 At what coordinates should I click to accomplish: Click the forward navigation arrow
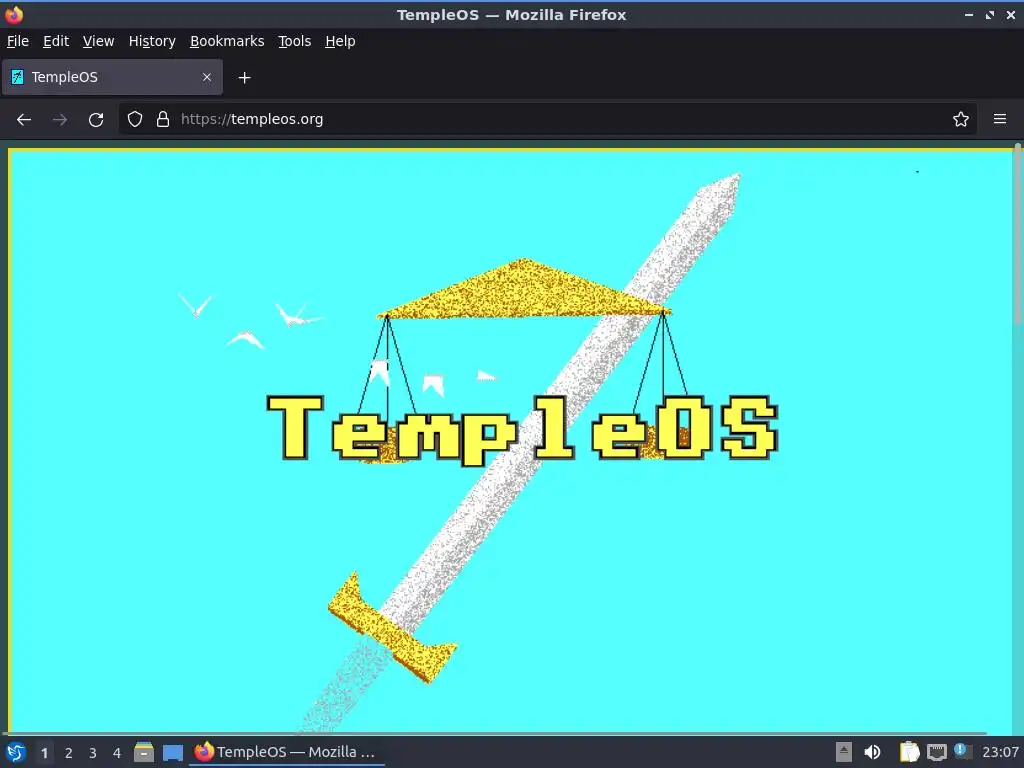pos(59,120)
